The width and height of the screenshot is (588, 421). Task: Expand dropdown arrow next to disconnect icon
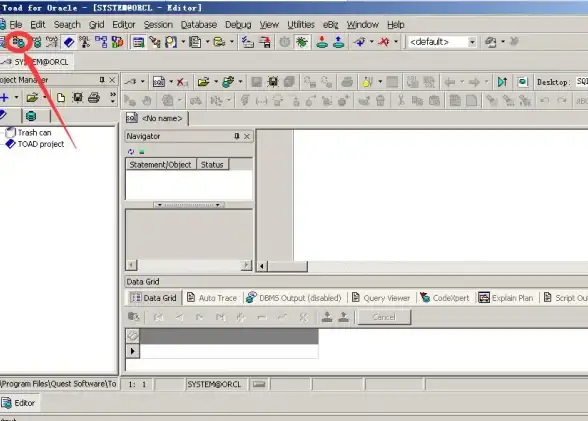pos(396,42)
